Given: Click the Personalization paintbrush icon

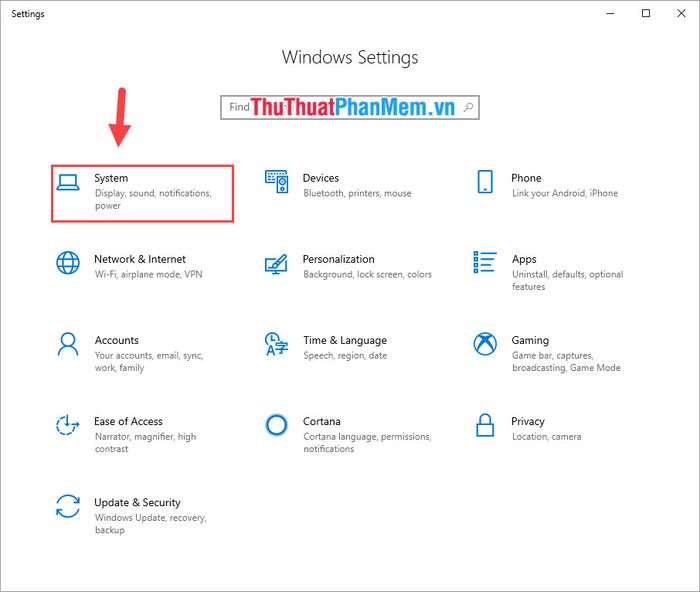Looking at the screenshot, I should pyautogui.click(x=276, y=264).
